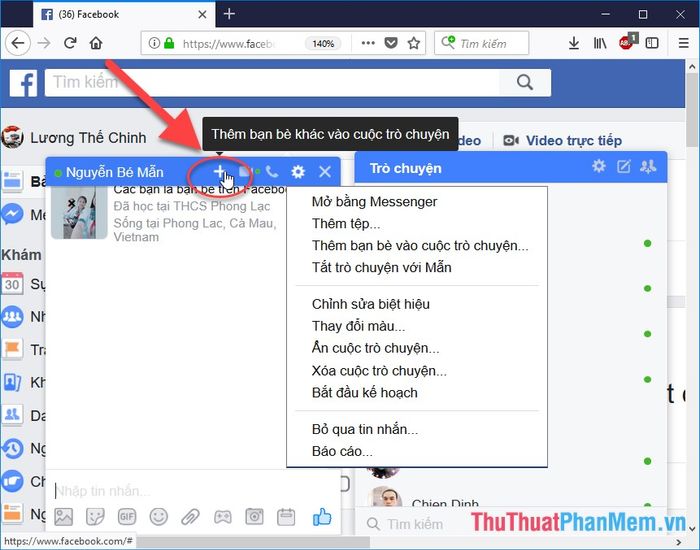Click the Adblock extension icon

(626, 42)
